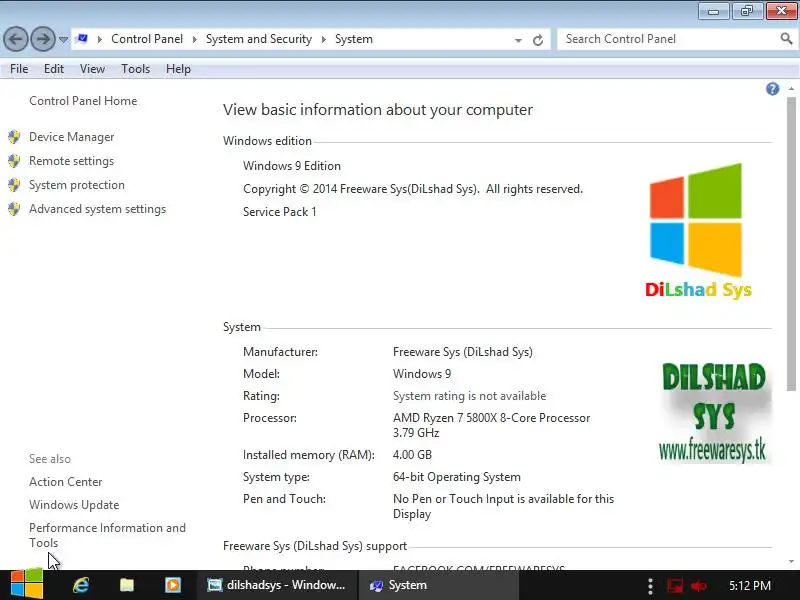The image size is (800, 600).
Task: Open Action Center link
Action: point(65,482)
